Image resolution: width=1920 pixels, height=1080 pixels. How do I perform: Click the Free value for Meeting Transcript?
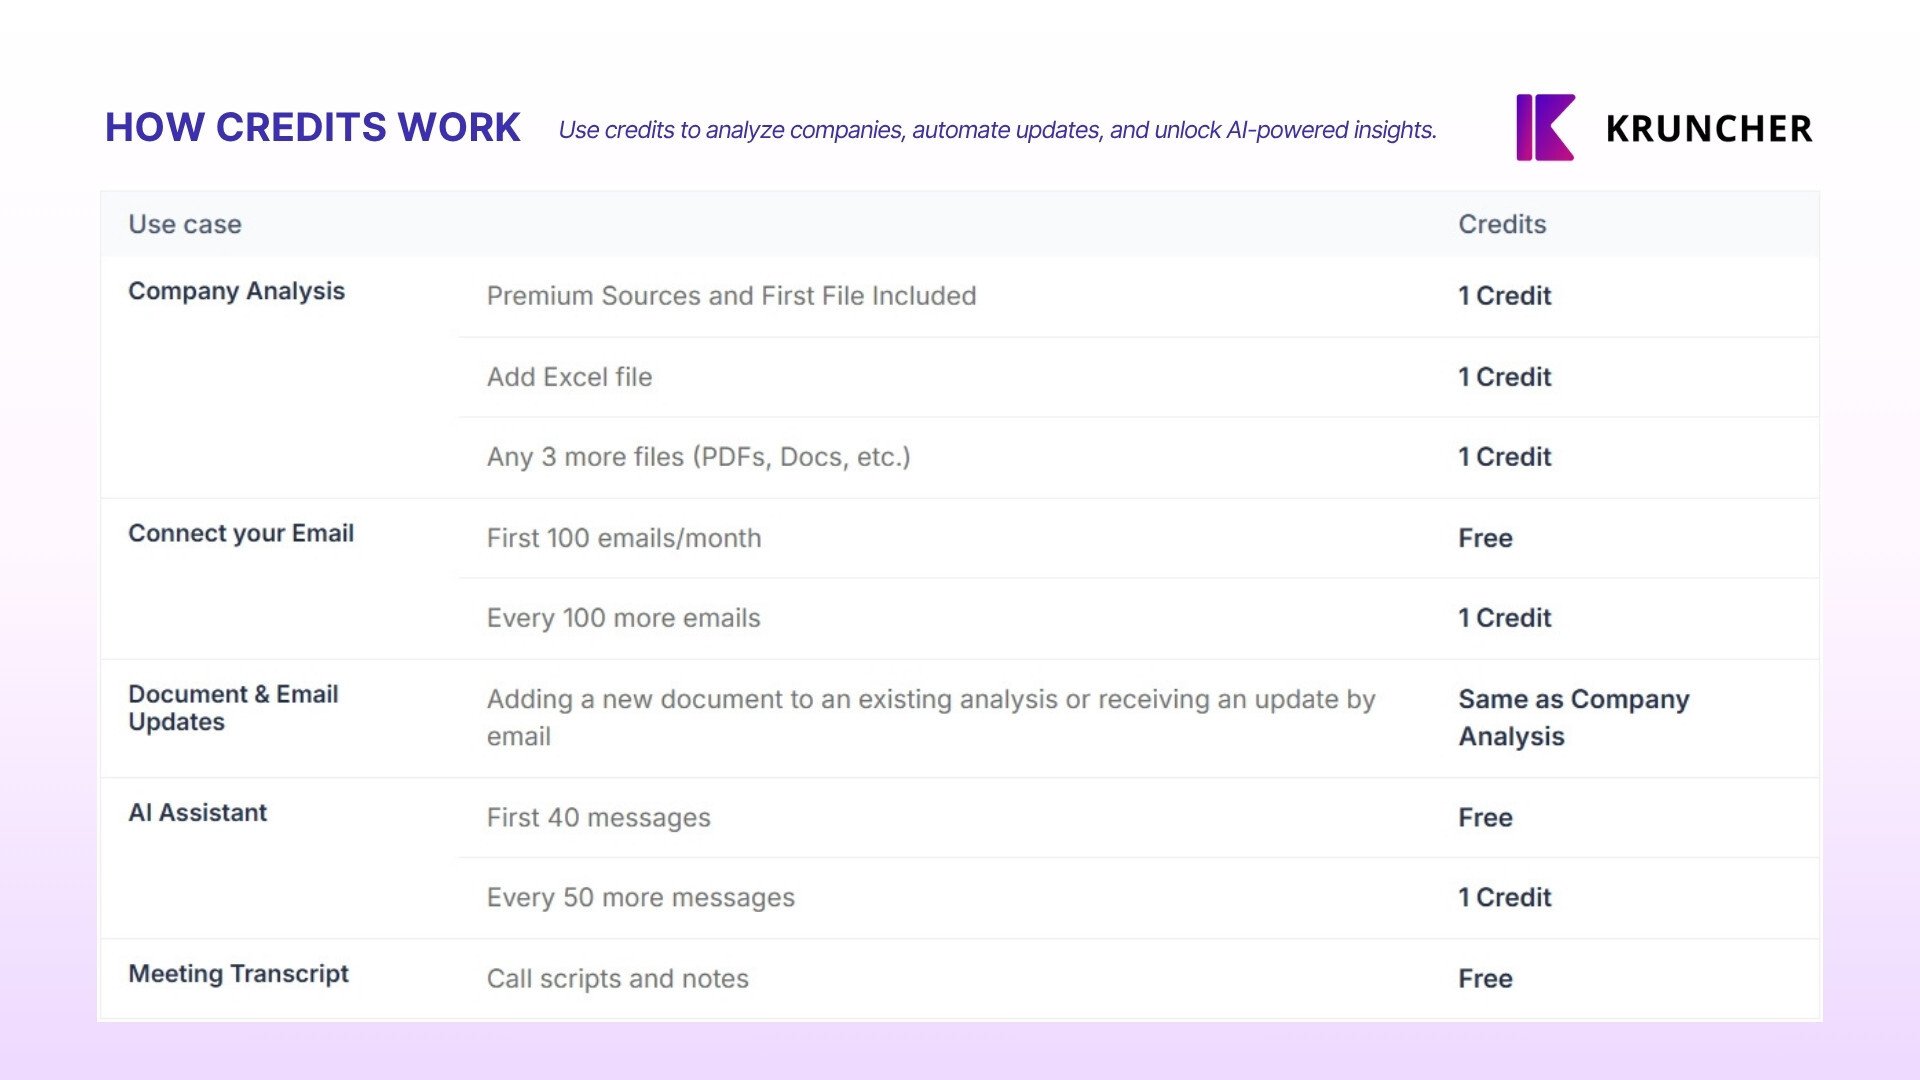1485,978
